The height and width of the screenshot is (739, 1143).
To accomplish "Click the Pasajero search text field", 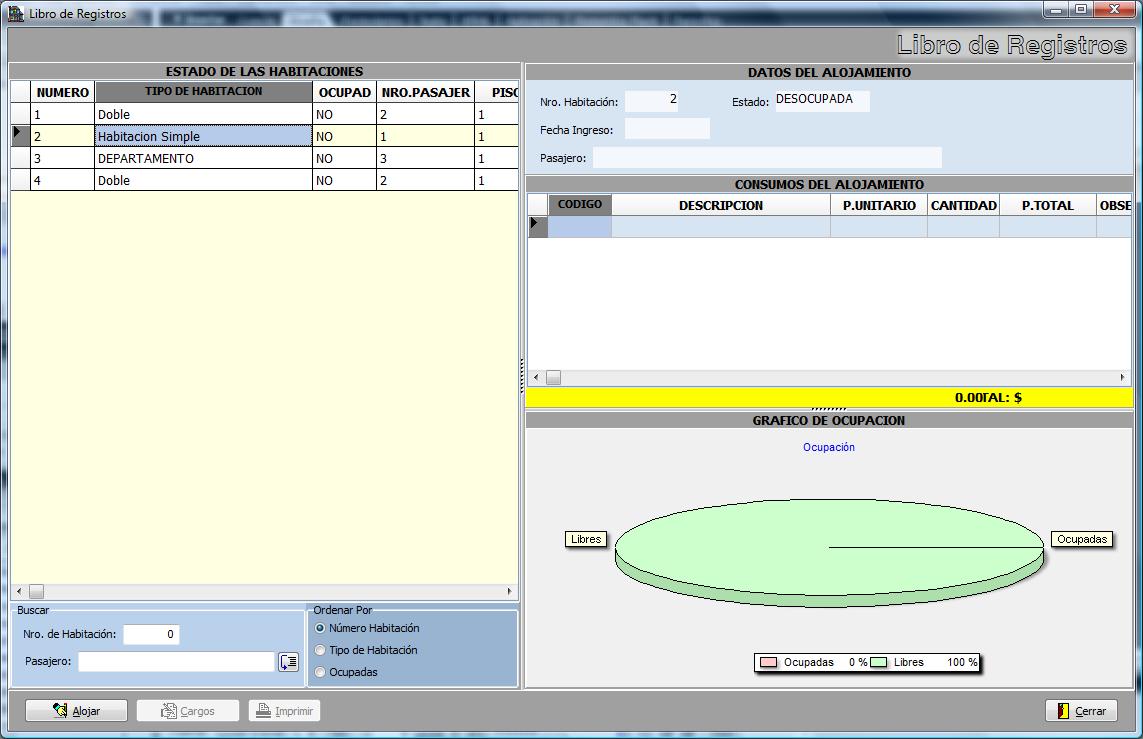I will pyautogui.click(x=176, y=661).
